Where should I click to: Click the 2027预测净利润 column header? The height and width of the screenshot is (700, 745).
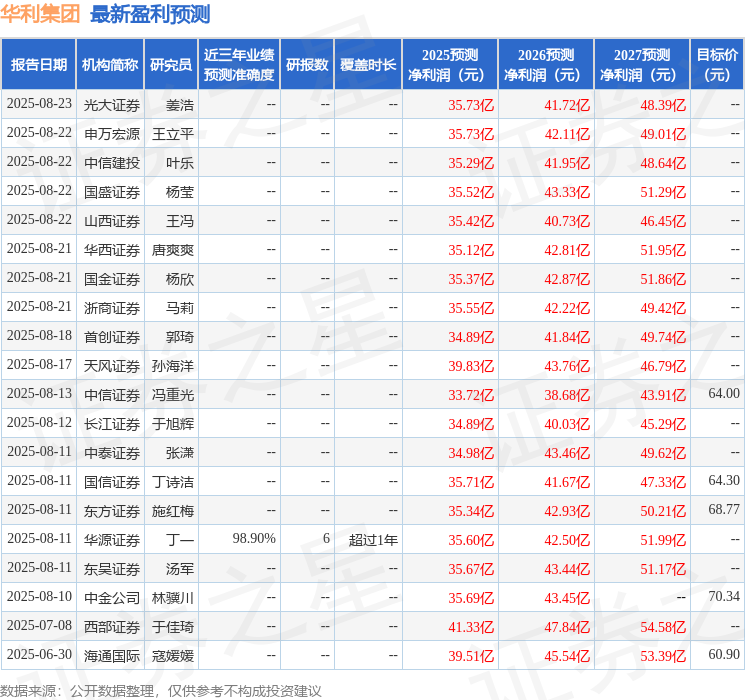coord(642,65)
